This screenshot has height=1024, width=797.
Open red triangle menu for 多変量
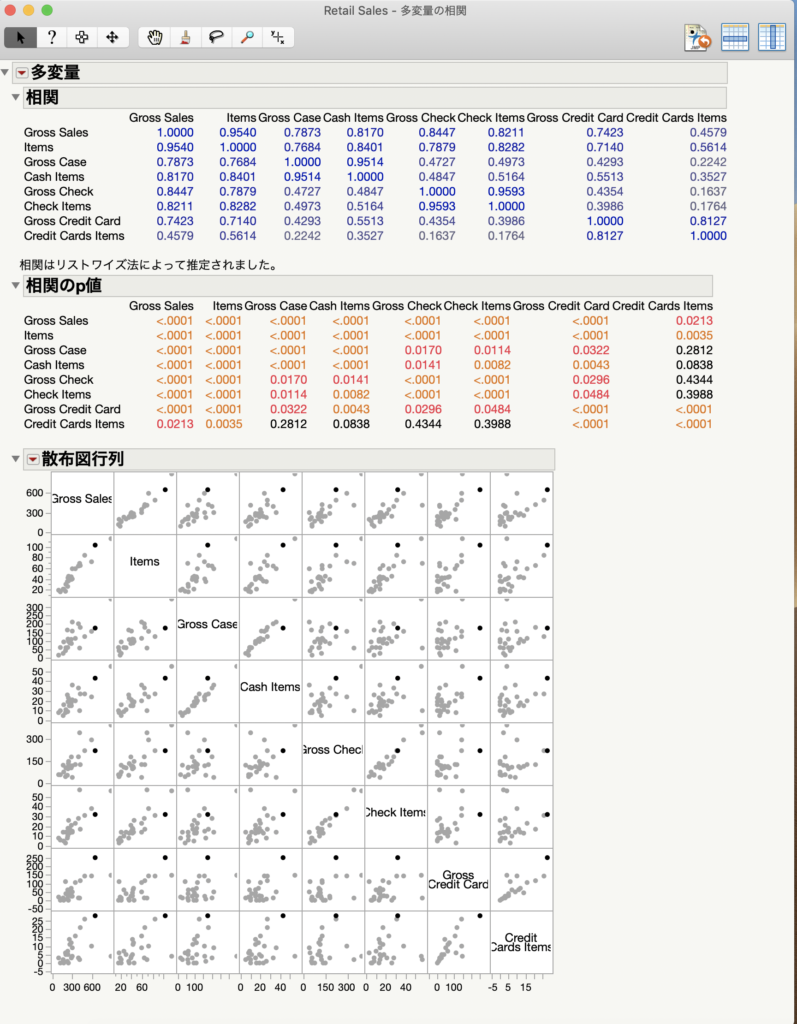[x=22, y=73]
